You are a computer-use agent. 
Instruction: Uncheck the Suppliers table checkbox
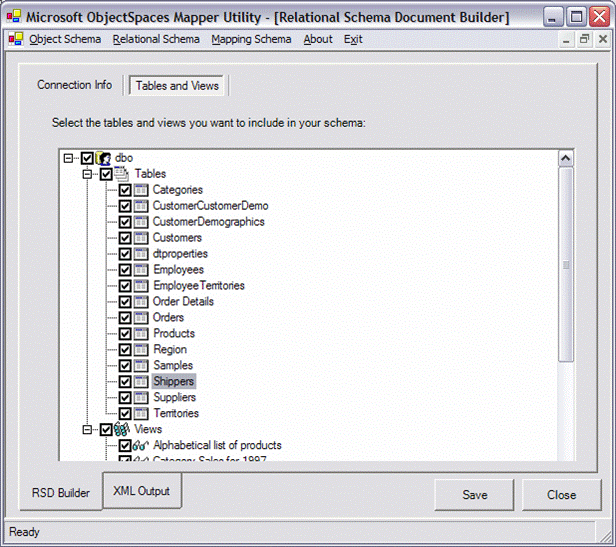(x=125, y=398)
